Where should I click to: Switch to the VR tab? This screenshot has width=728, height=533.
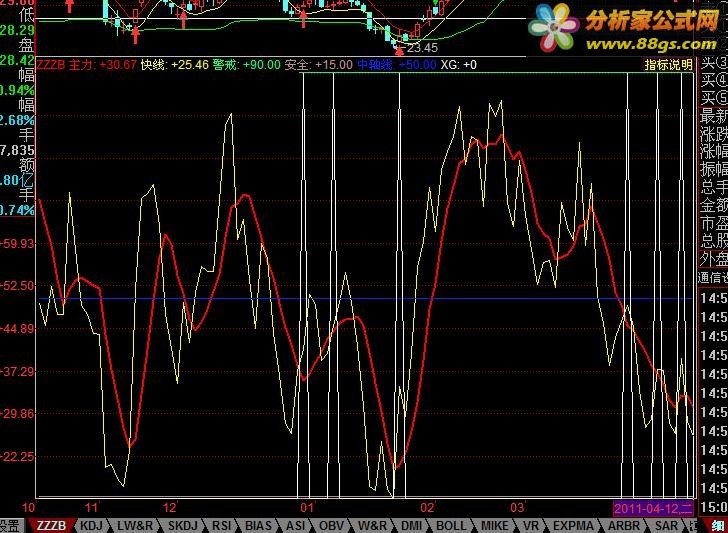[x=532, y=526]
